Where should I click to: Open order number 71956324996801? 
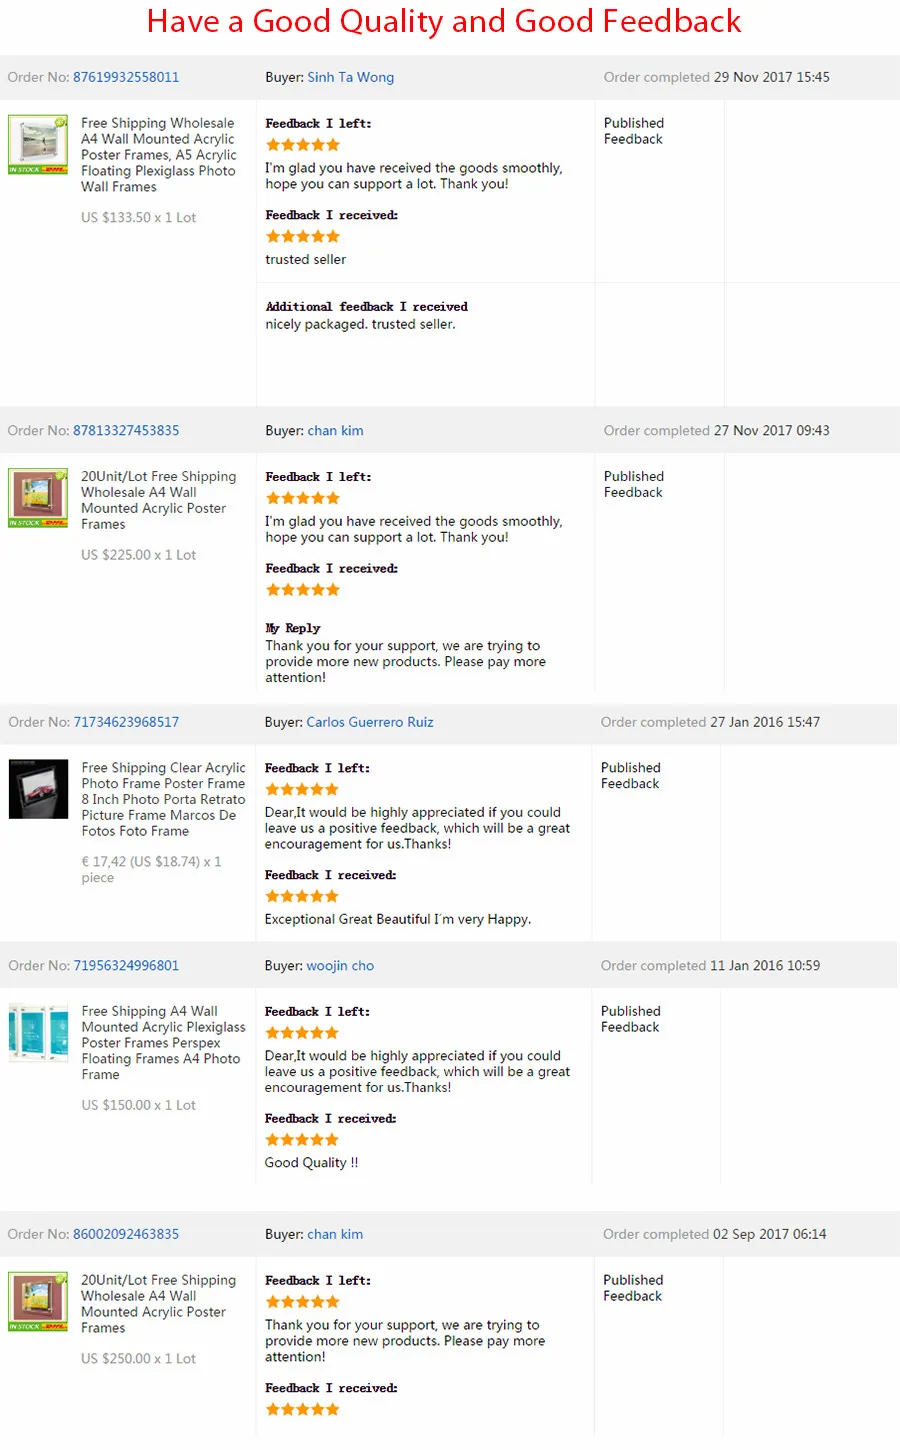[126, 966]
